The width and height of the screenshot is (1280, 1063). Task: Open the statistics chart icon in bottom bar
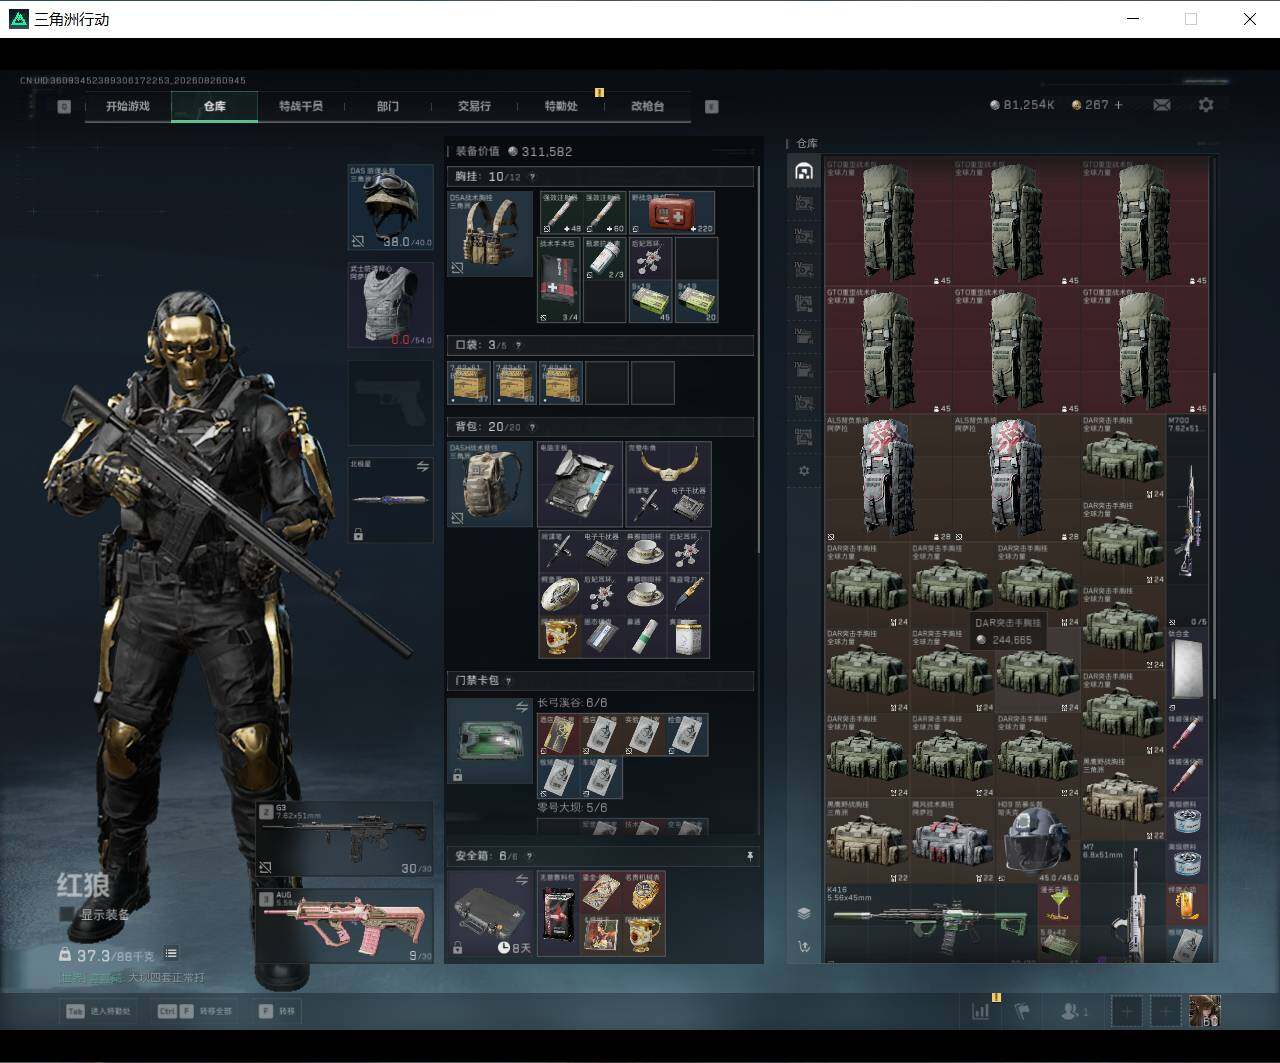(981, 1011)
